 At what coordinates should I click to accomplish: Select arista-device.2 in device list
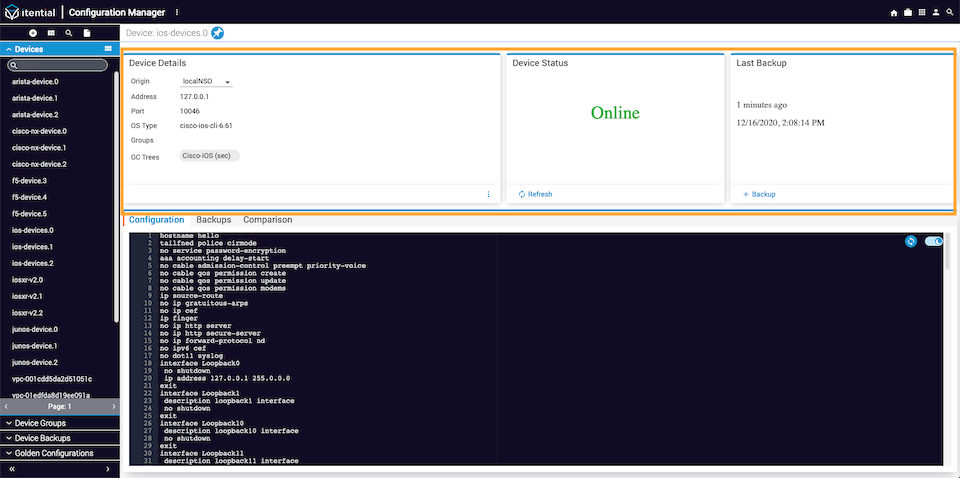coord(36,114)
